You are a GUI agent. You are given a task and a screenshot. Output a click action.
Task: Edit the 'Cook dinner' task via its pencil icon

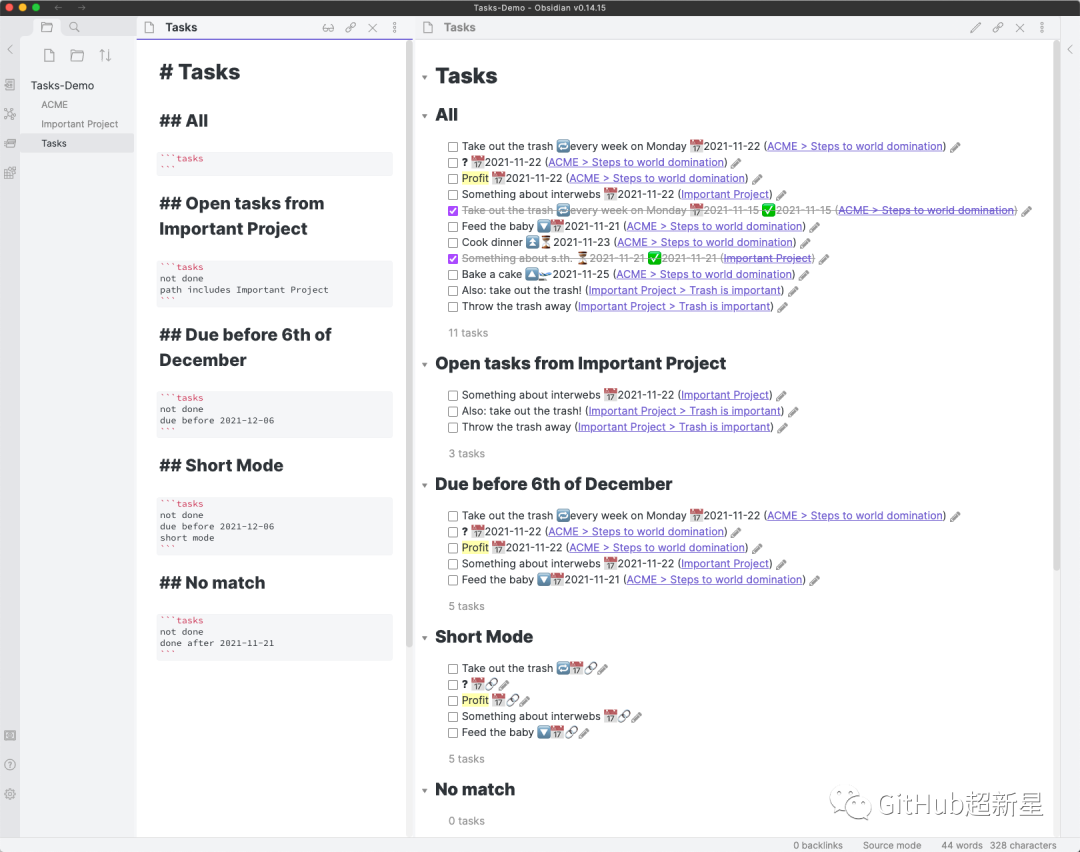pos(805,242)
